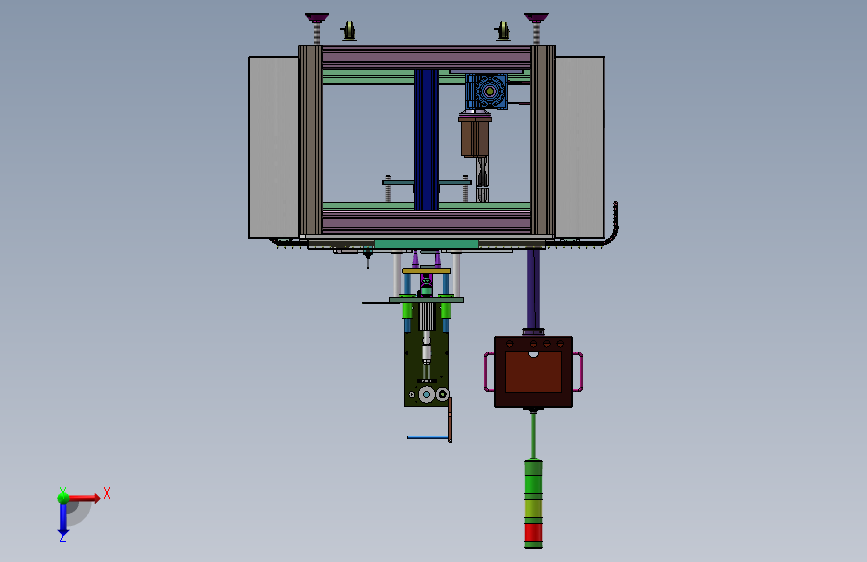The image size is (867, 562).
Task: Click the blue Z axis arrow of the triad
Action: [x=63, y=519]
